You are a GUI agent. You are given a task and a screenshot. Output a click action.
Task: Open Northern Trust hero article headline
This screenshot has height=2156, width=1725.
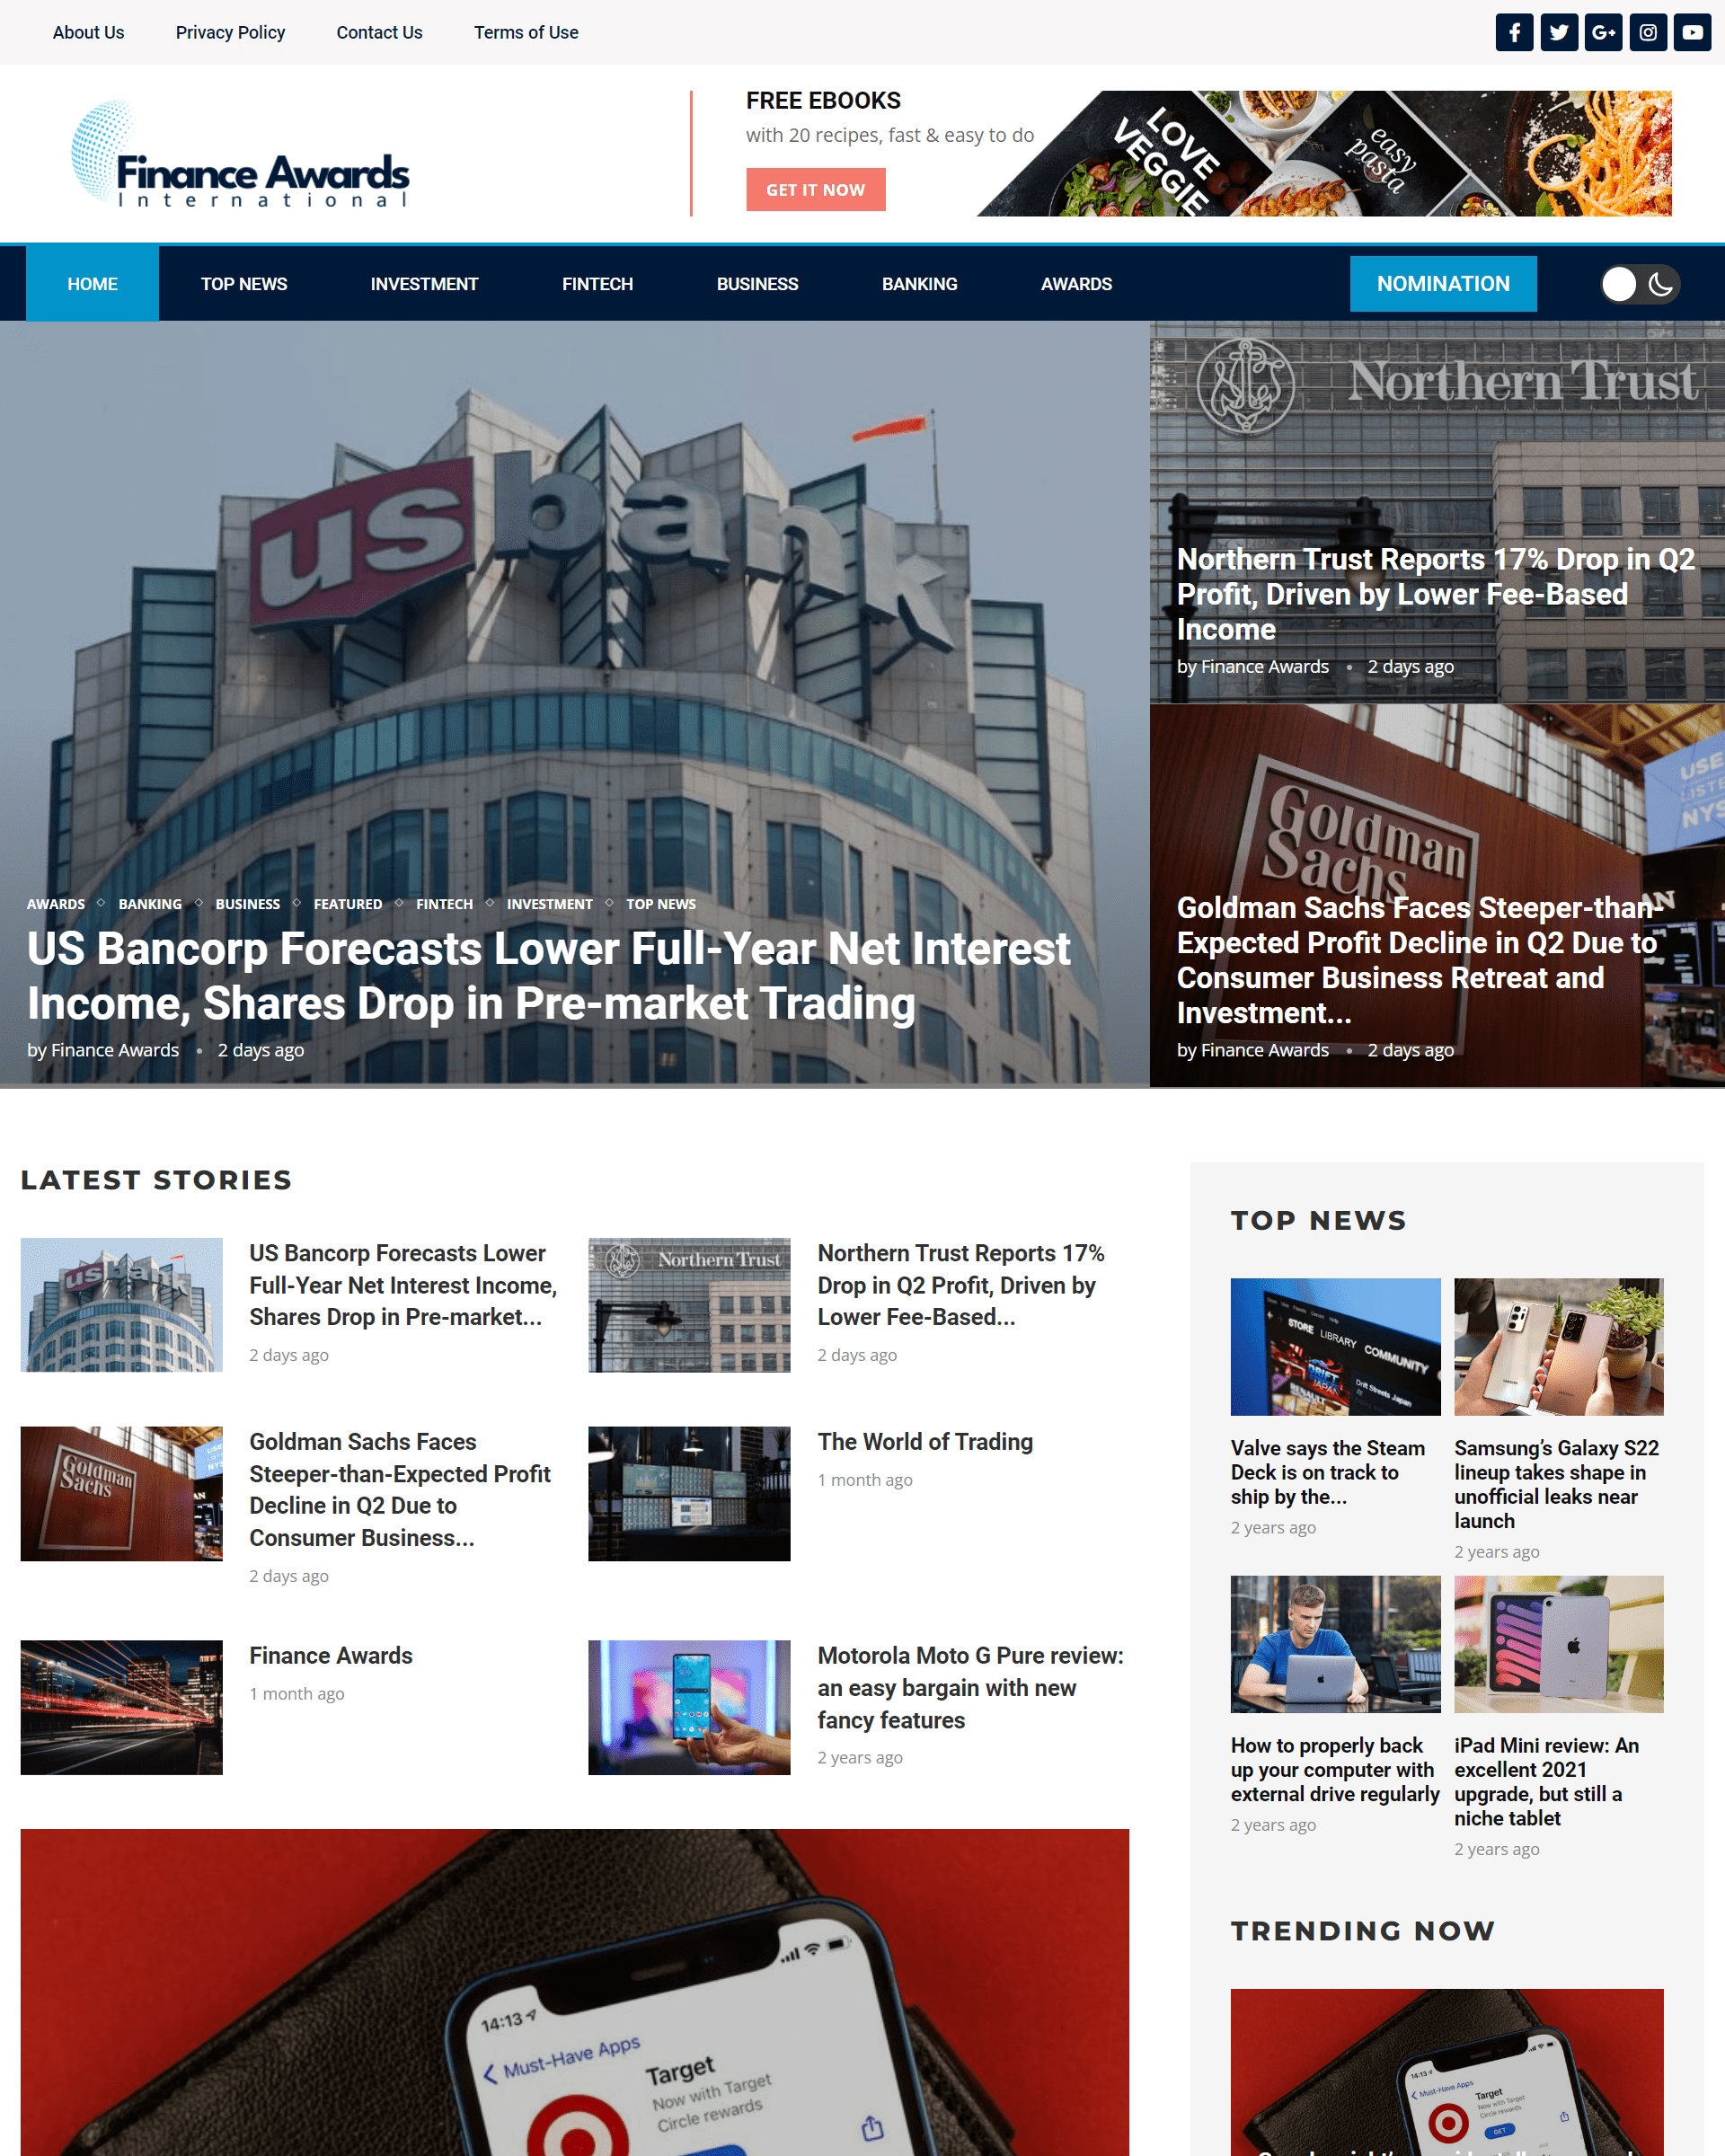[x=1435, y=594]
